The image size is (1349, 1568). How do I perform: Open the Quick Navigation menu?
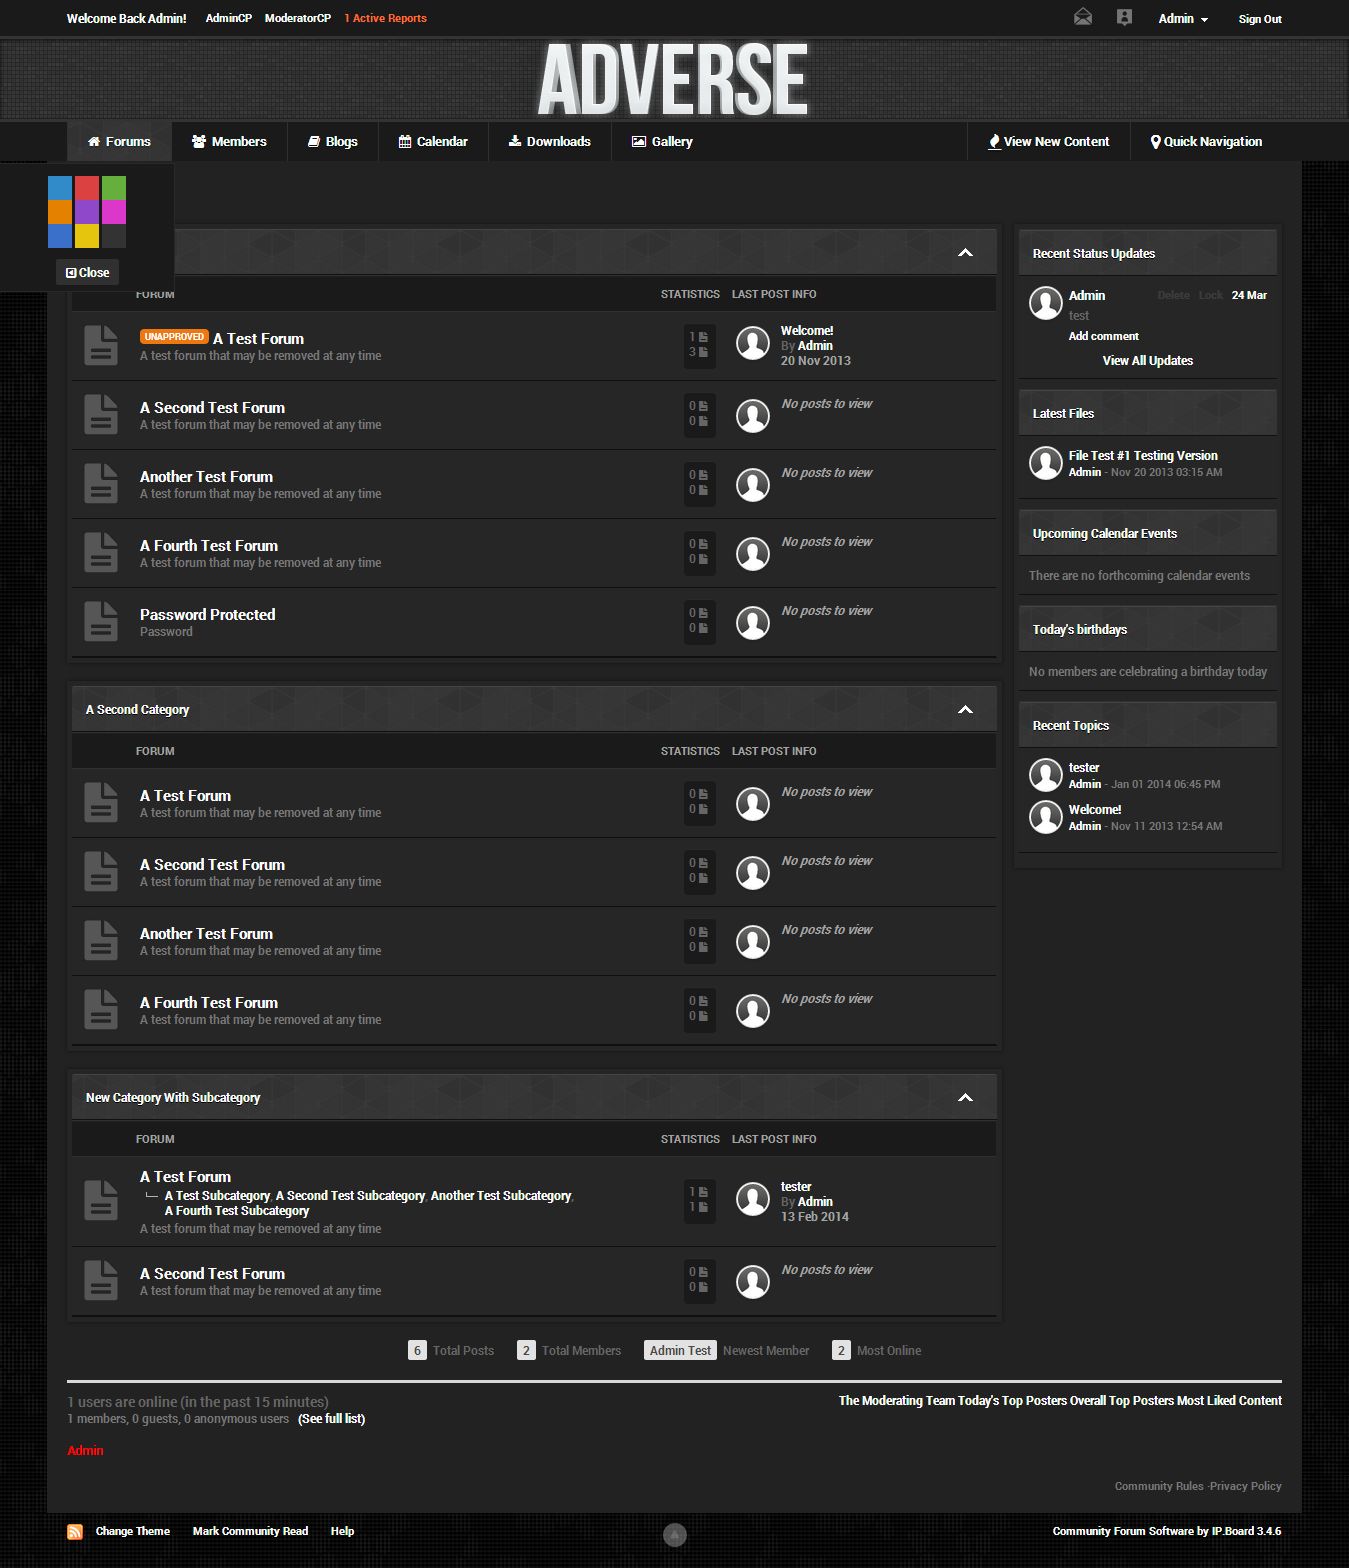click(1206, 142)
